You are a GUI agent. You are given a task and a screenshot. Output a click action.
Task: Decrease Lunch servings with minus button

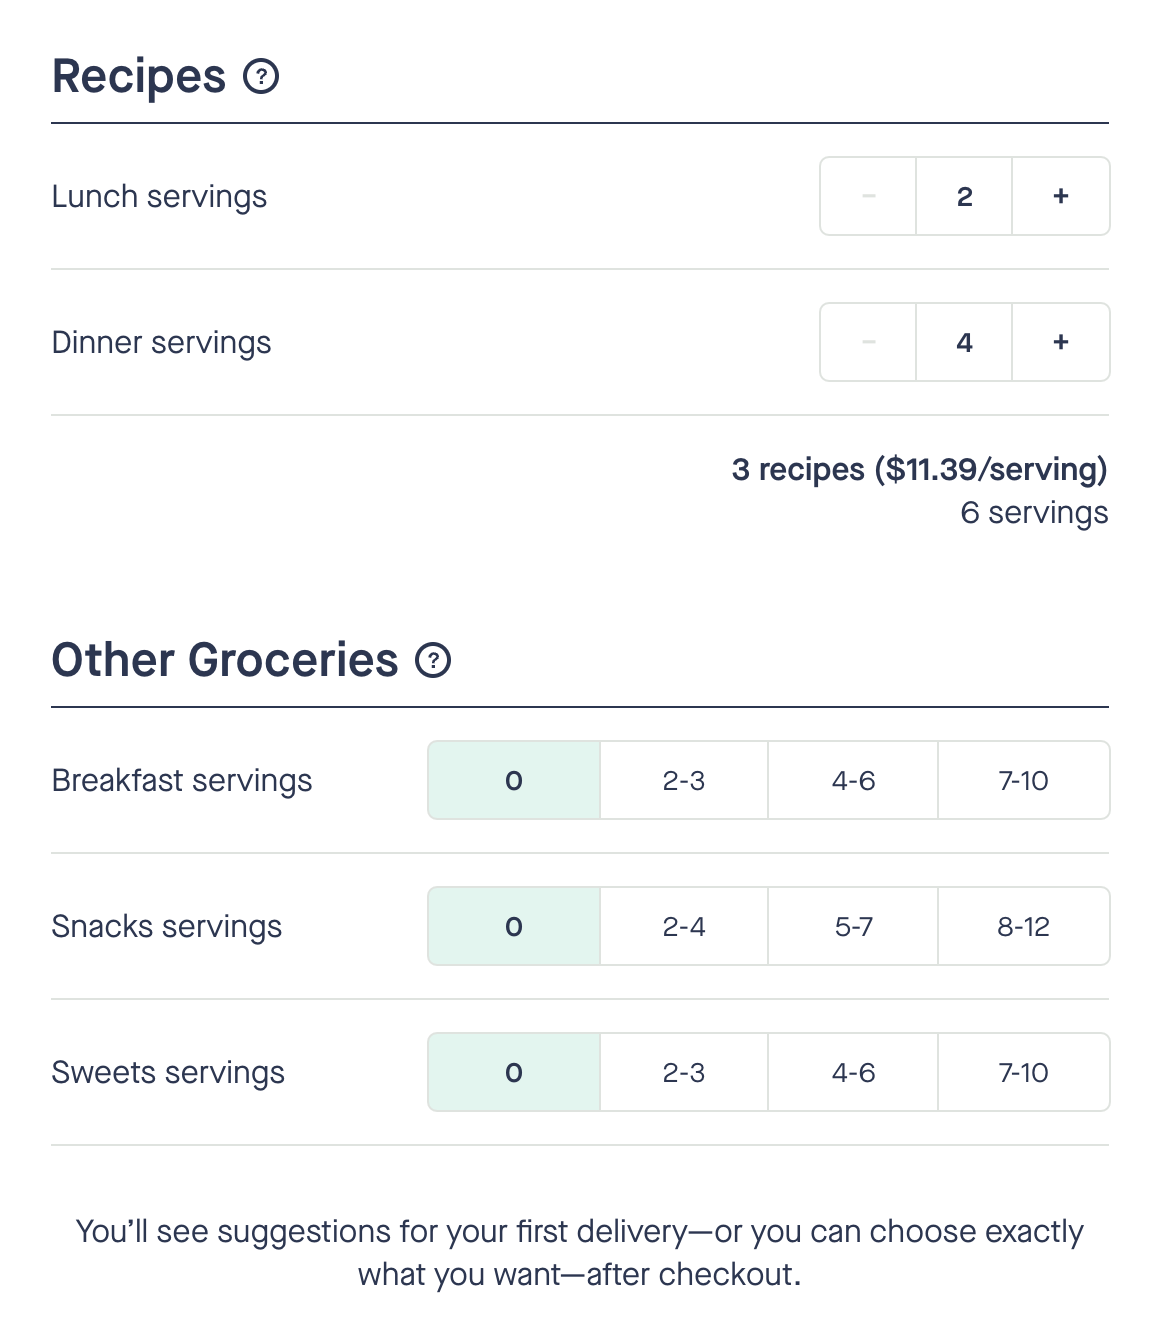click(868, 197)
